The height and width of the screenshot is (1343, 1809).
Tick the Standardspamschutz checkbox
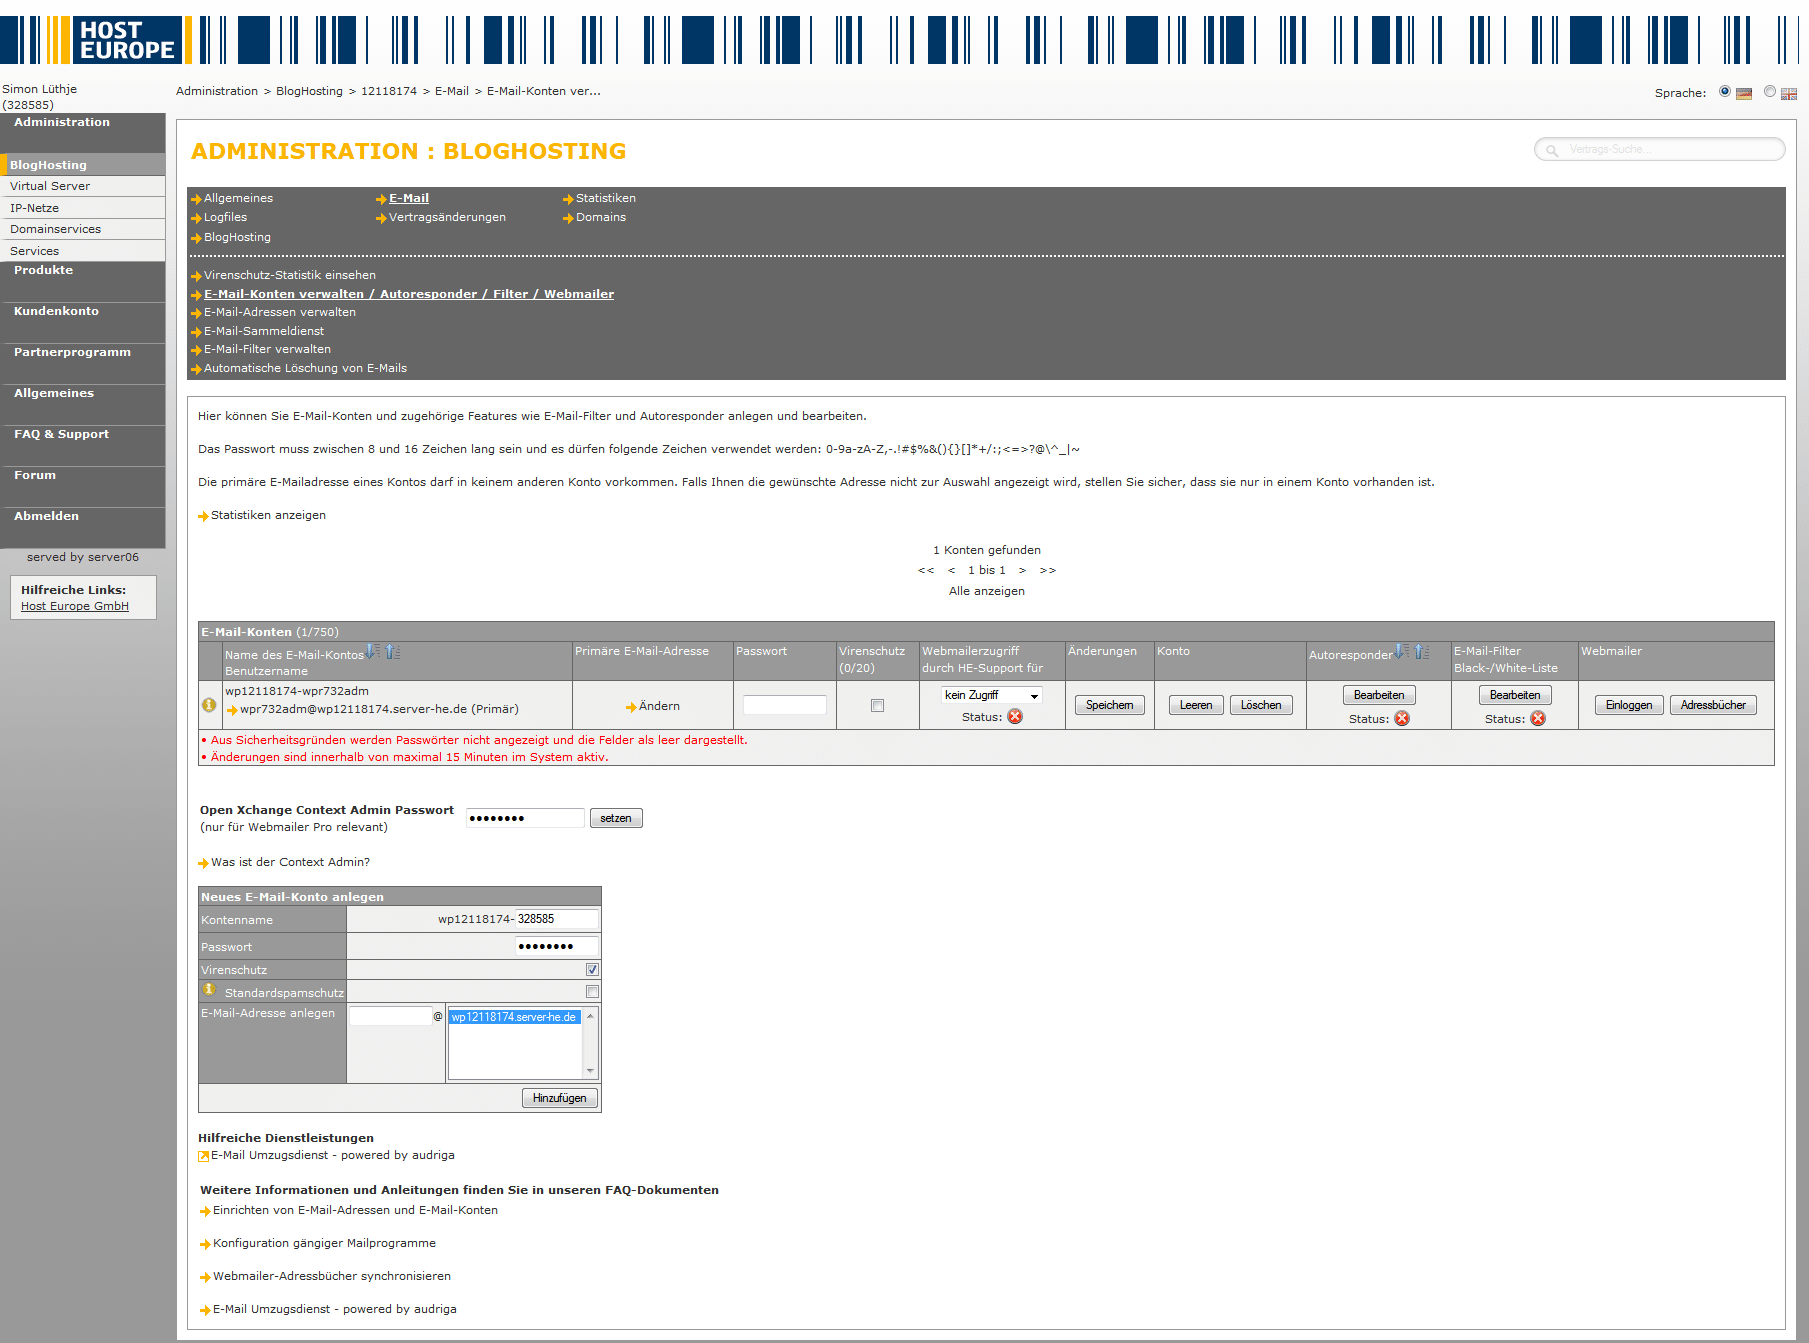(592, 992)
